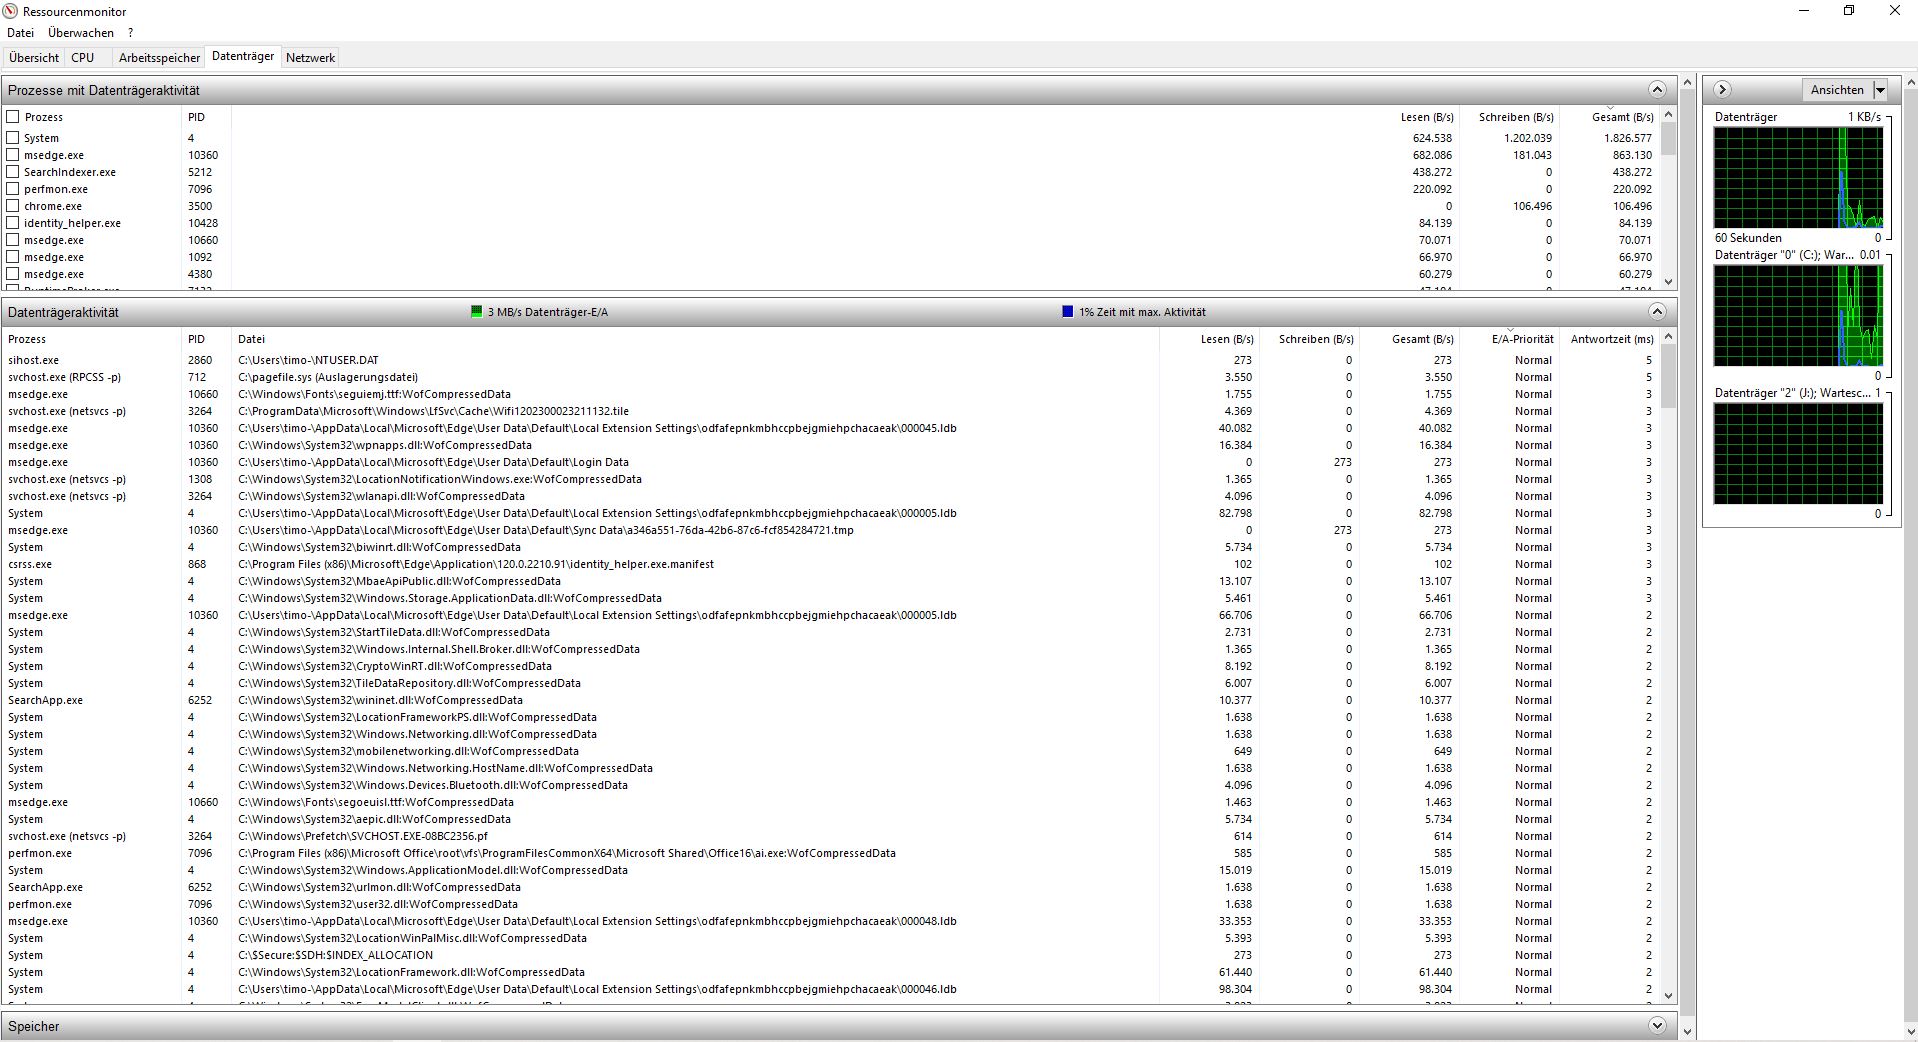Select the C:\$Secure:$SDH:$INDEX_ALLOCATION row
Image resolution: width=1918 pixels, height=1042 pixels.
[x=830, y=955]
